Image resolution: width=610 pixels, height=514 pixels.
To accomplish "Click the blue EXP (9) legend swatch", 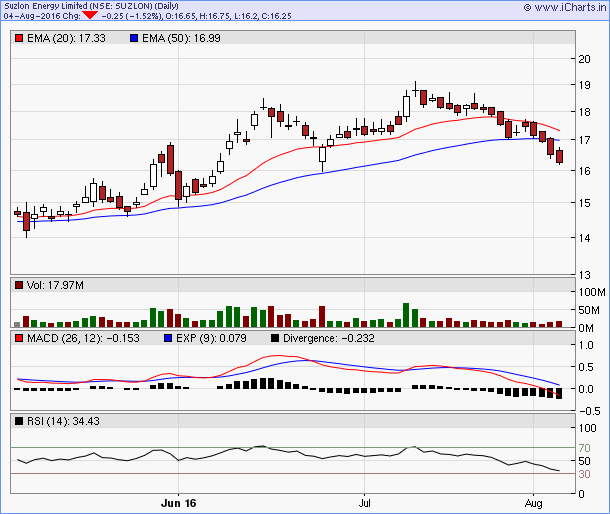I will tap(168, 338).
